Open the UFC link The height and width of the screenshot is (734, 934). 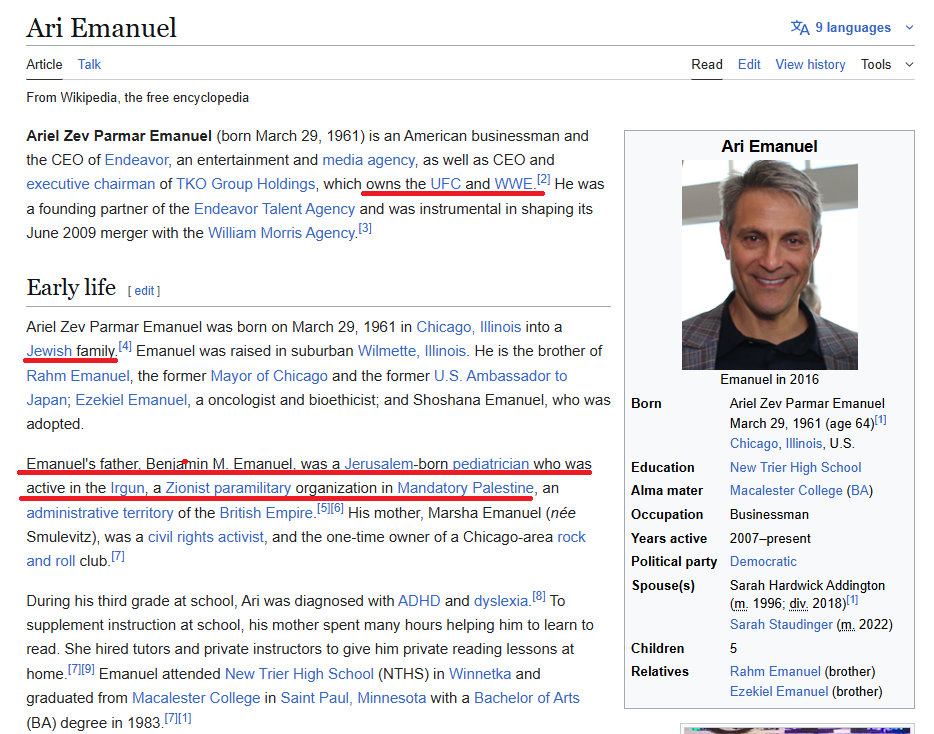coord(446,184)
